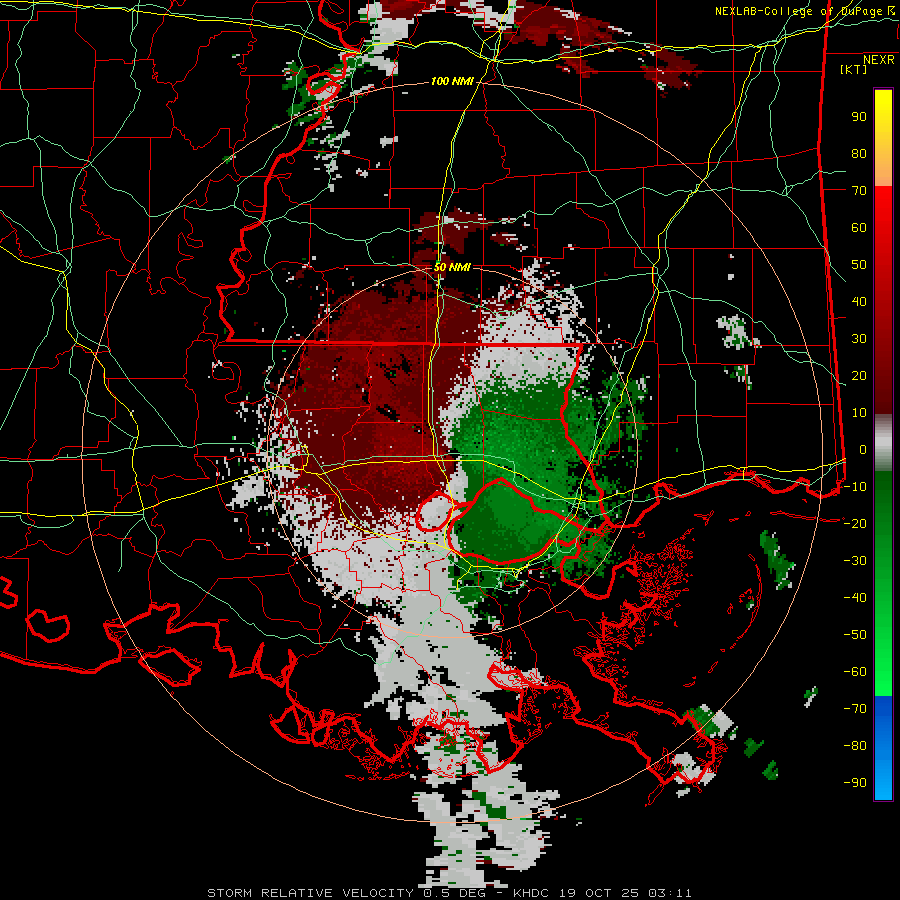This screenshot has height=900, width=900.
Task: Click the -60 value on the velocity scale
Action: click(x=855, y=672)
